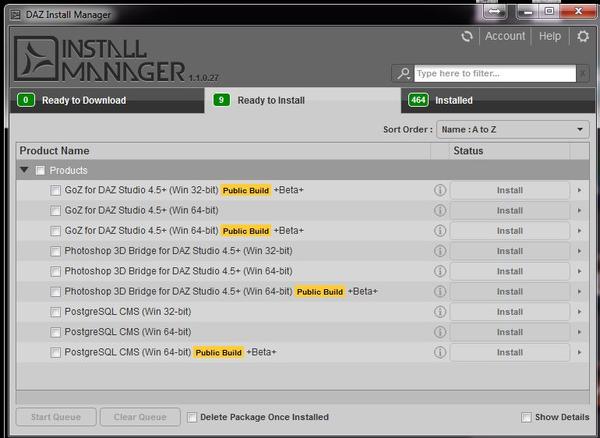The image size is (600, 438).
Task: Install PostgreSQL CMS Win 64-bit non-beta
Action: pyautogui.click(x=510, y=332)
